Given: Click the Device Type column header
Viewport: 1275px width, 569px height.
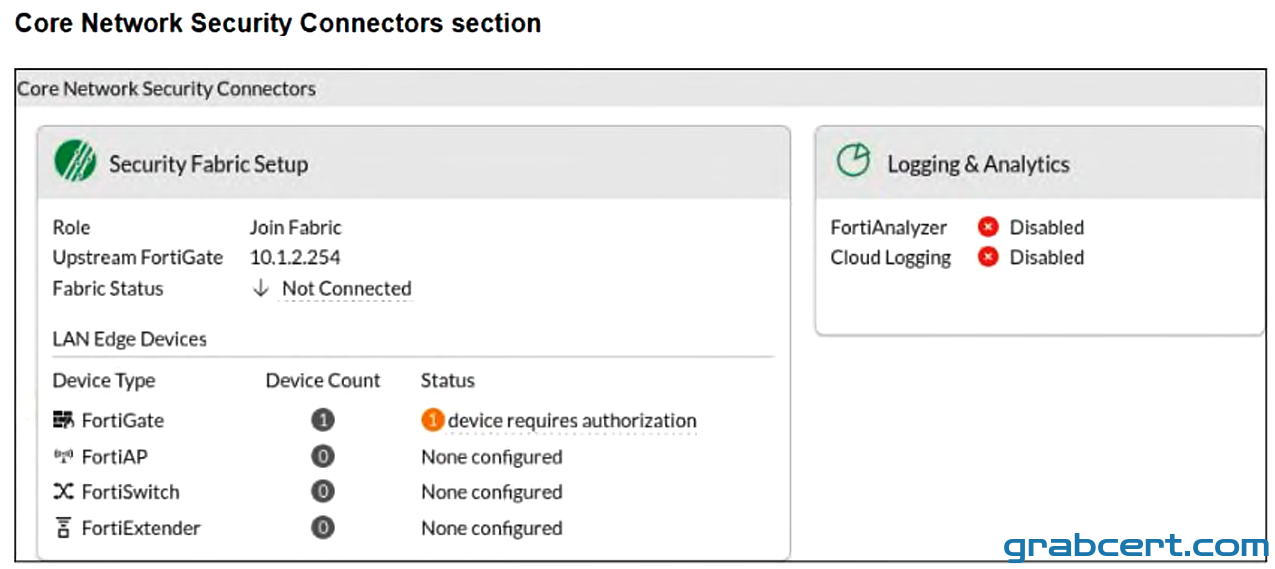Looking at the screenshot, I should coord(104,380).
